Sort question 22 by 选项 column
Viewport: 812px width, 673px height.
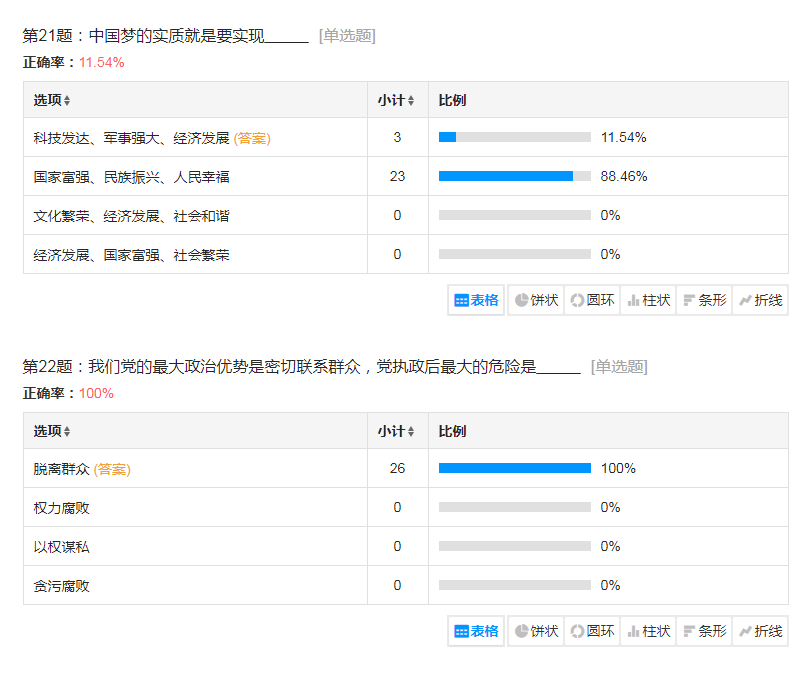52,432
